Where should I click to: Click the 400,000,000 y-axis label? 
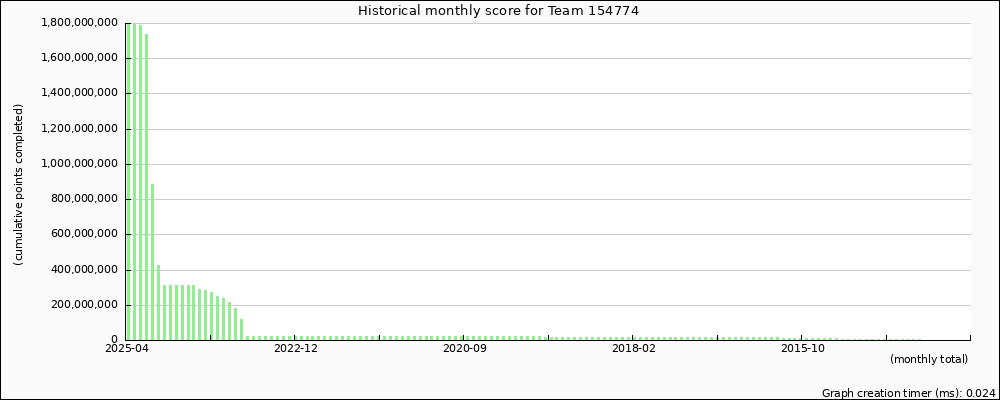click(x=87, y=270)
